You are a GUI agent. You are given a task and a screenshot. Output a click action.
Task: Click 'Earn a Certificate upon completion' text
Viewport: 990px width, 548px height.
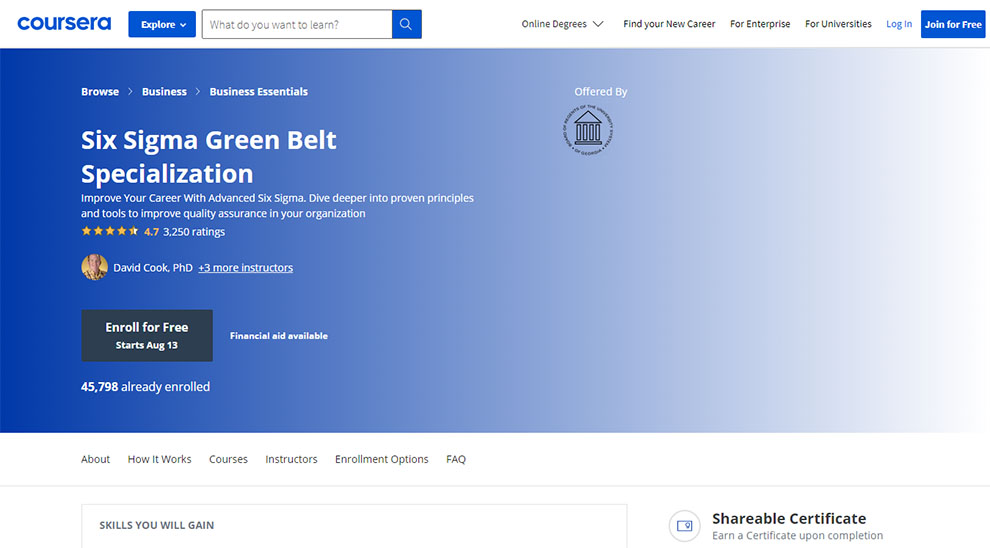pyautogui.click(x=797, y=535)
